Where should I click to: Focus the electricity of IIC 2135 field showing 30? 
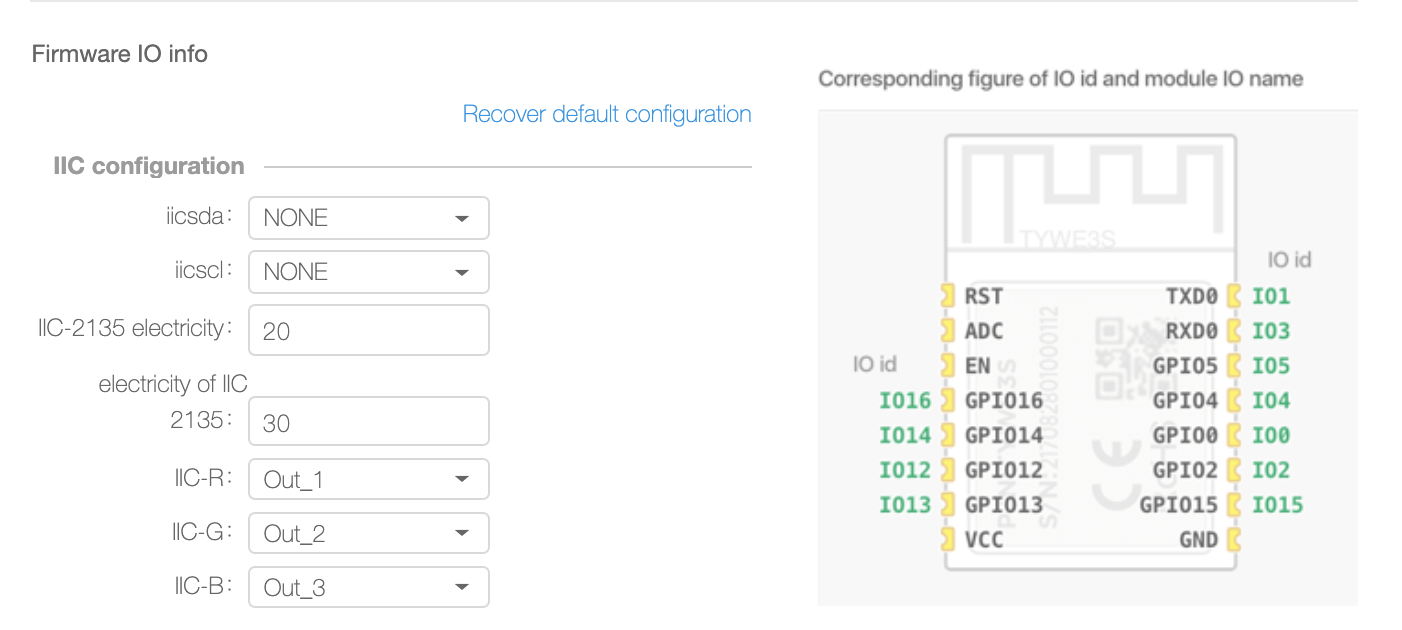[x=368, y=422]
